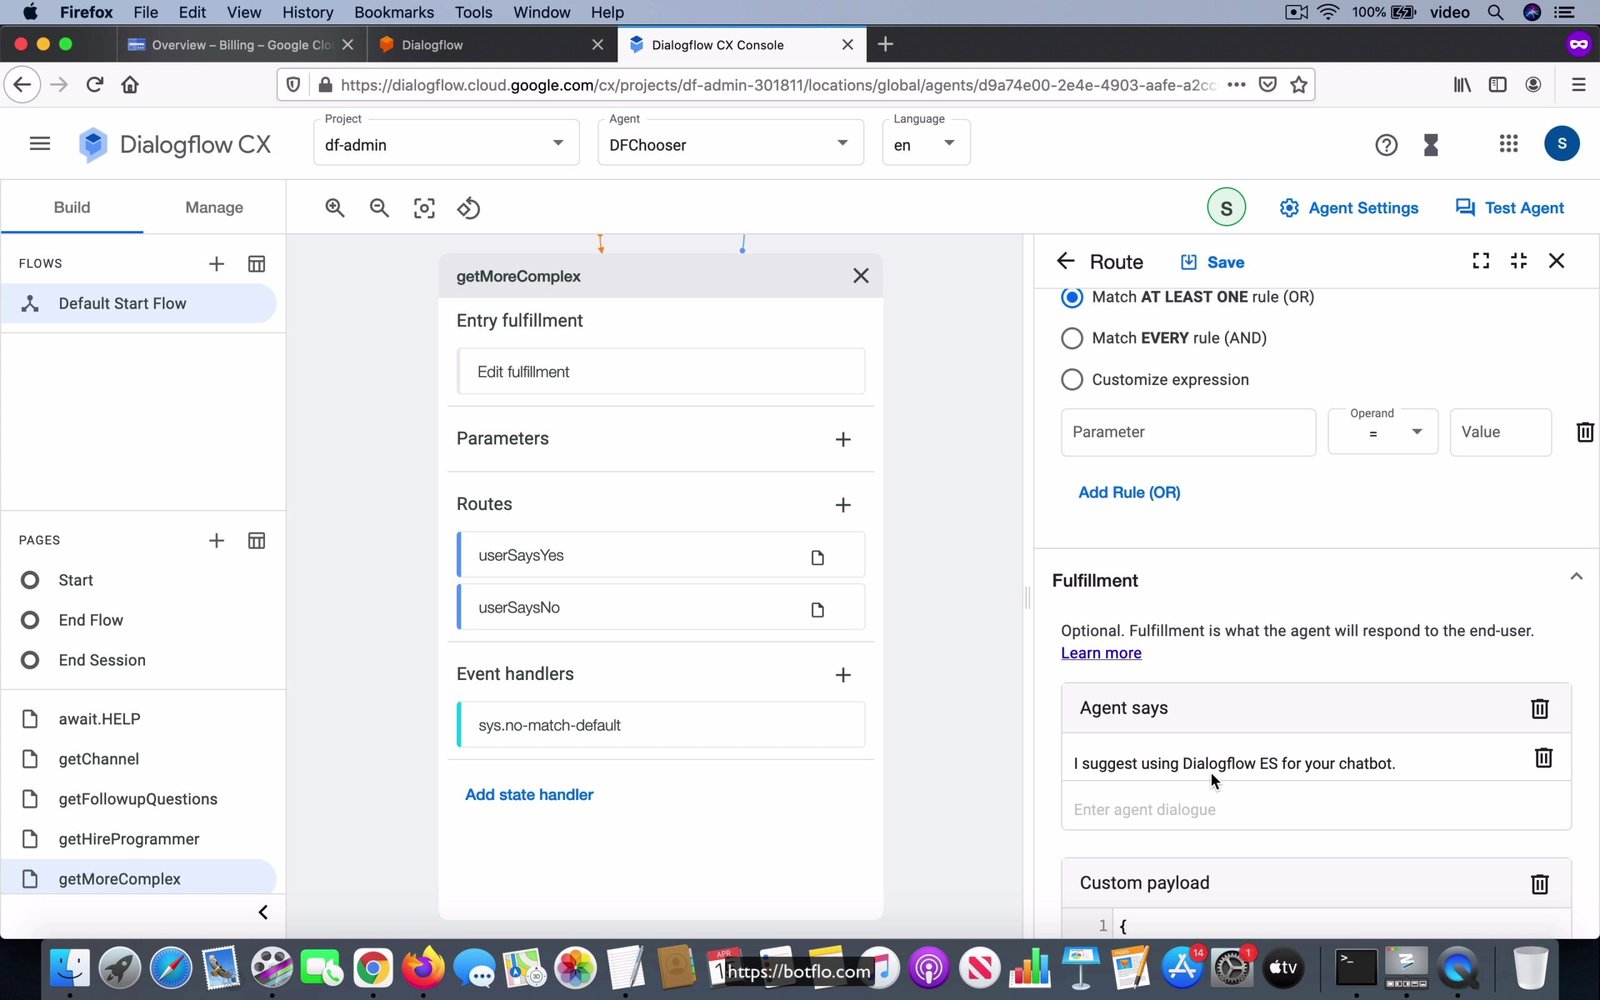Viewport: 1600px width, 1000px height.
Task: Click Add state handler link
Action: click(529, 794)
